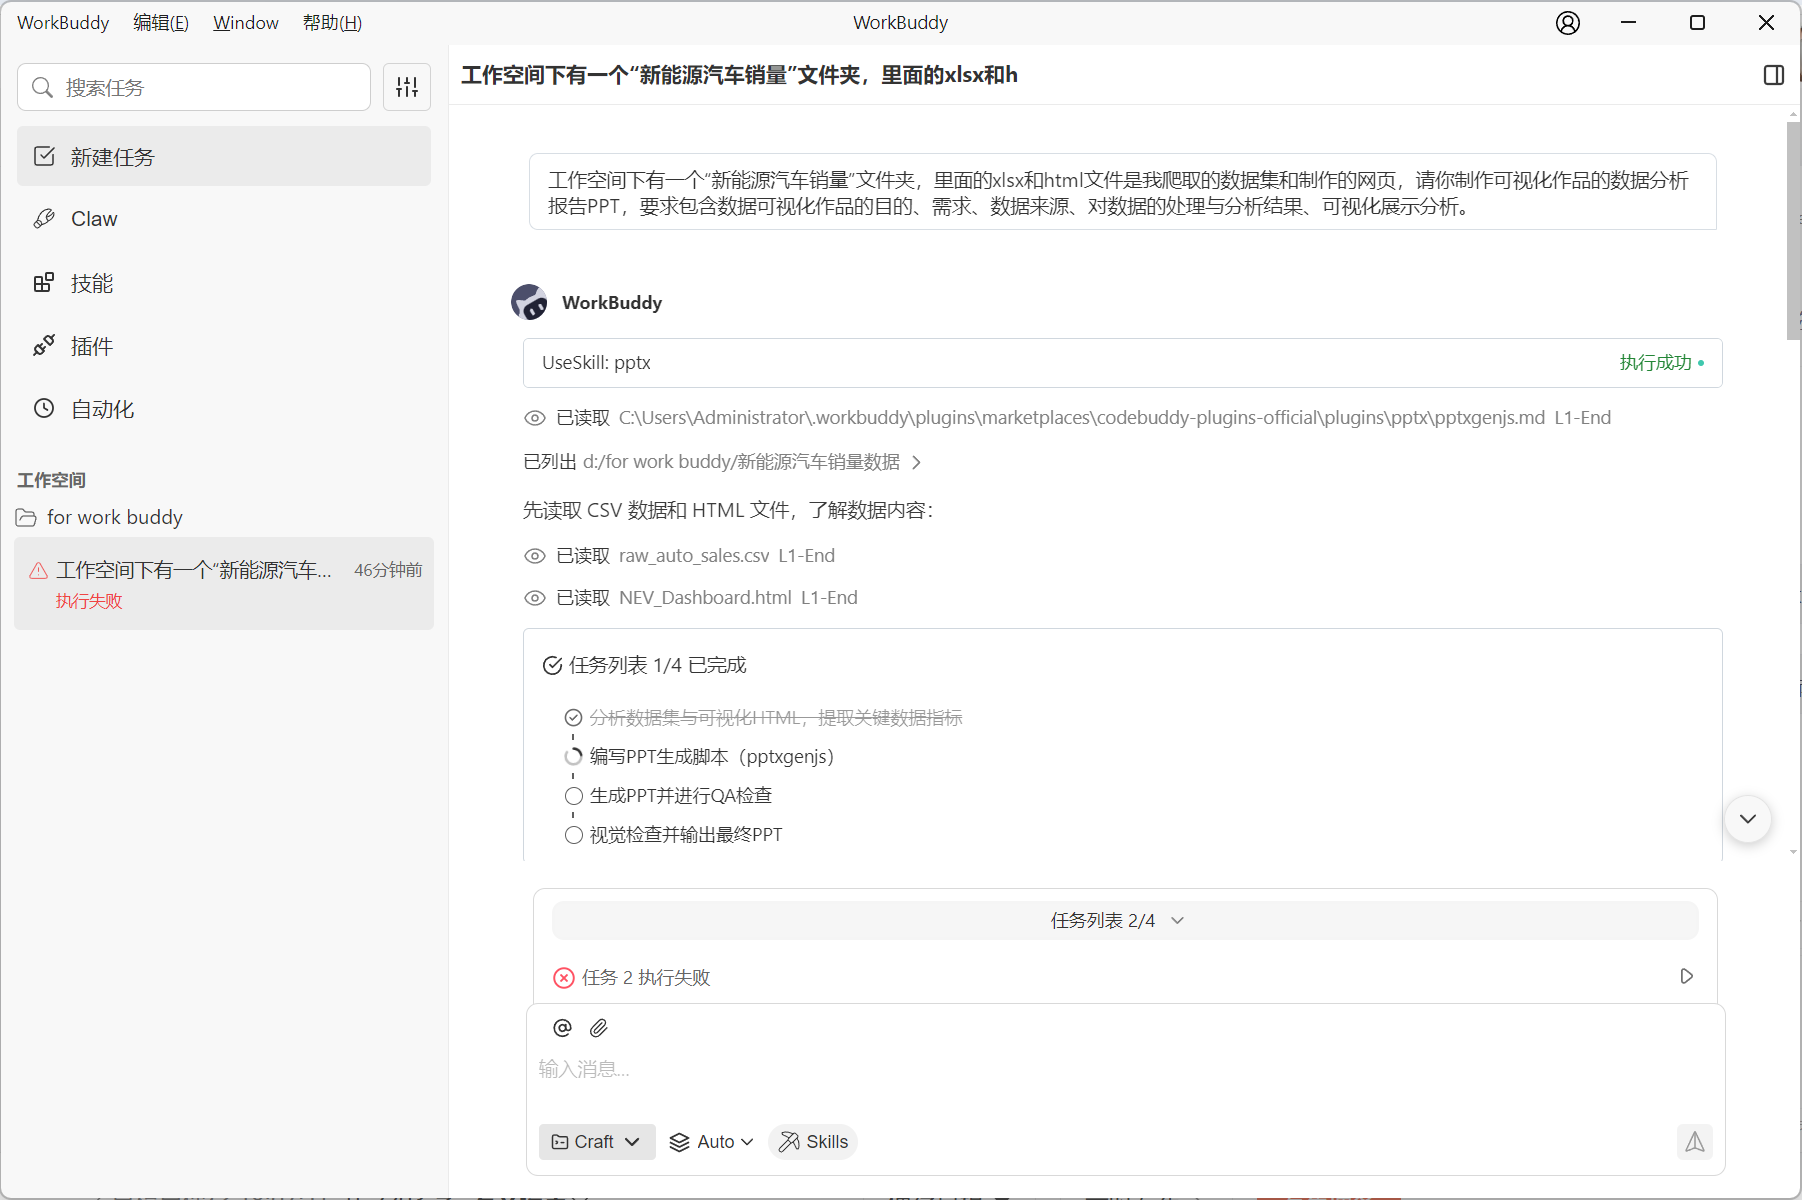Click the 搜索任务 search field
Image resolution: width=1802 pixels, height=1200 pixels.
point(194,87)
